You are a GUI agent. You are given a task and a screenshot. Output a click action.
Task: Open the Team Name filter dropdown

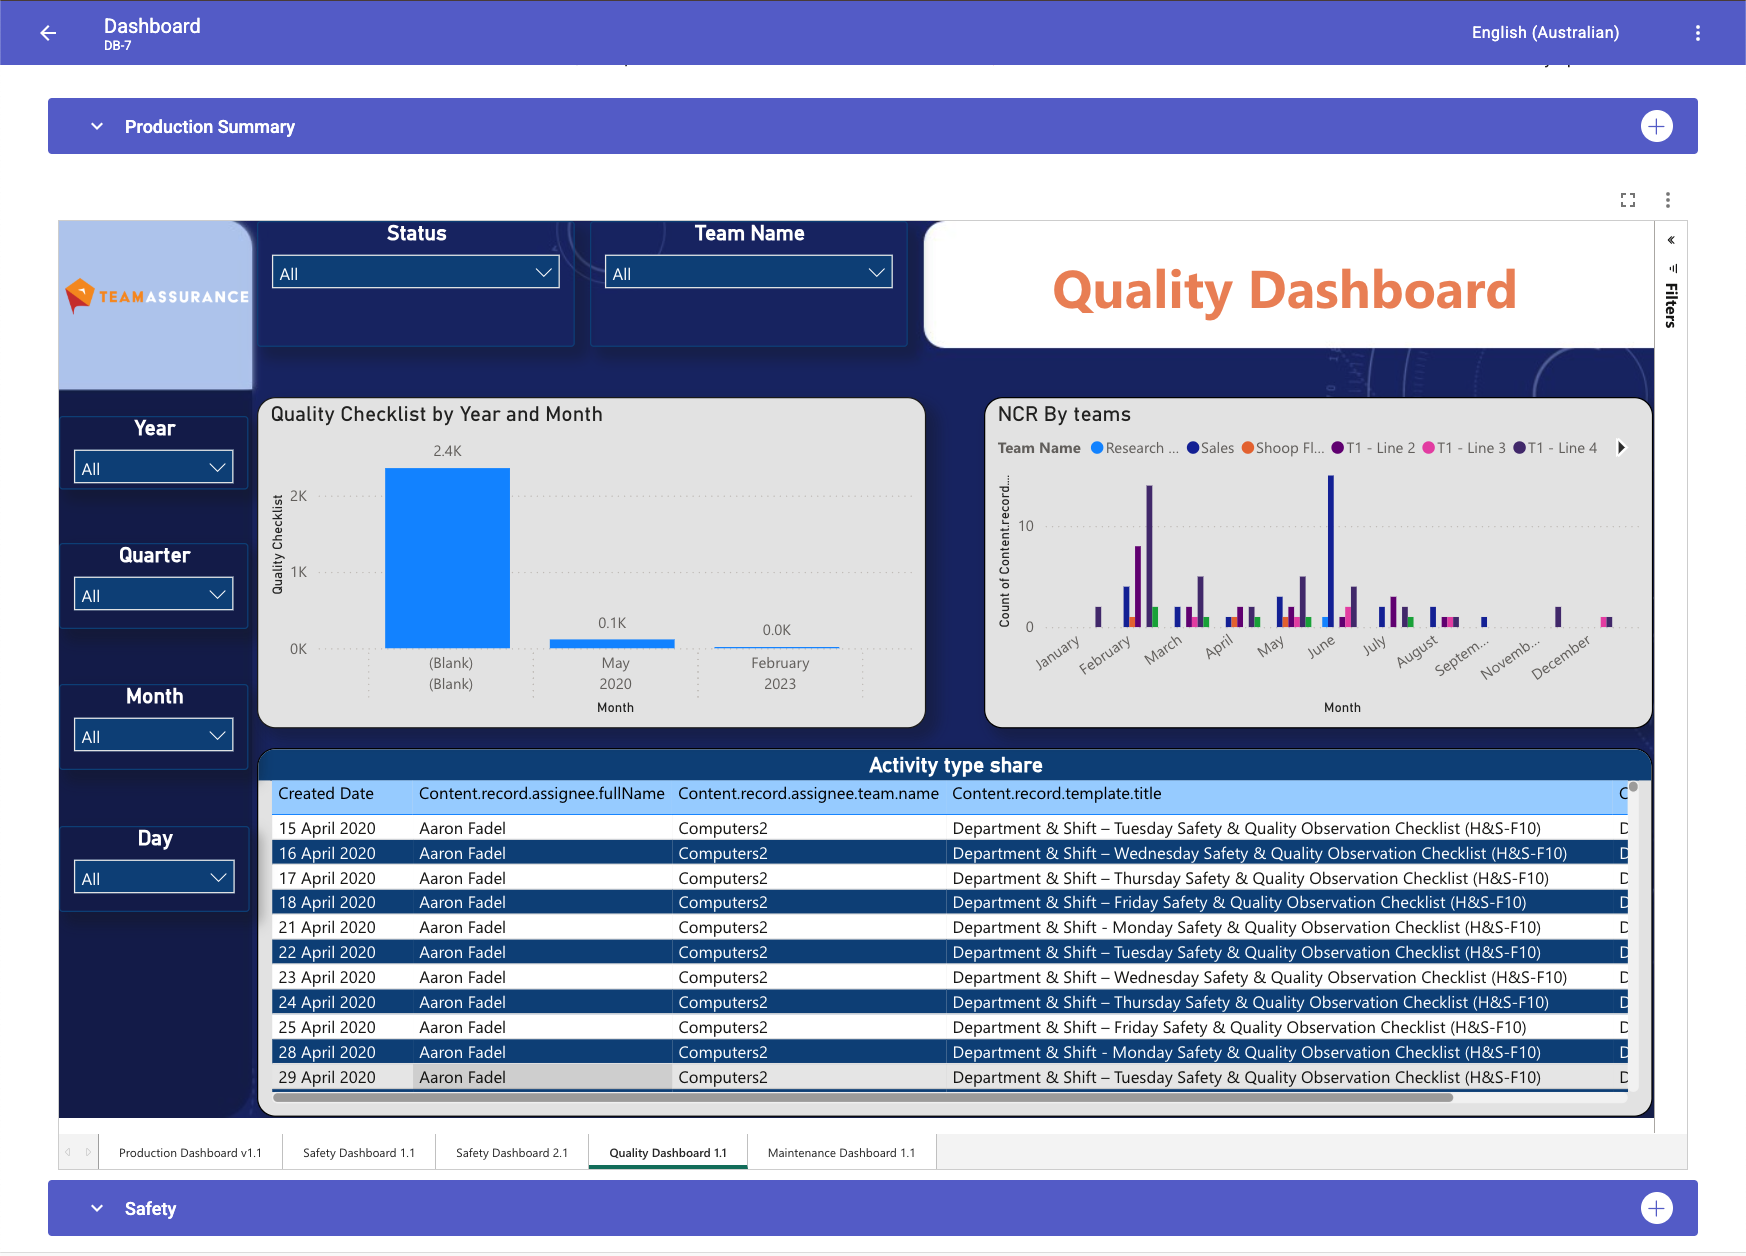click(748, 273)
